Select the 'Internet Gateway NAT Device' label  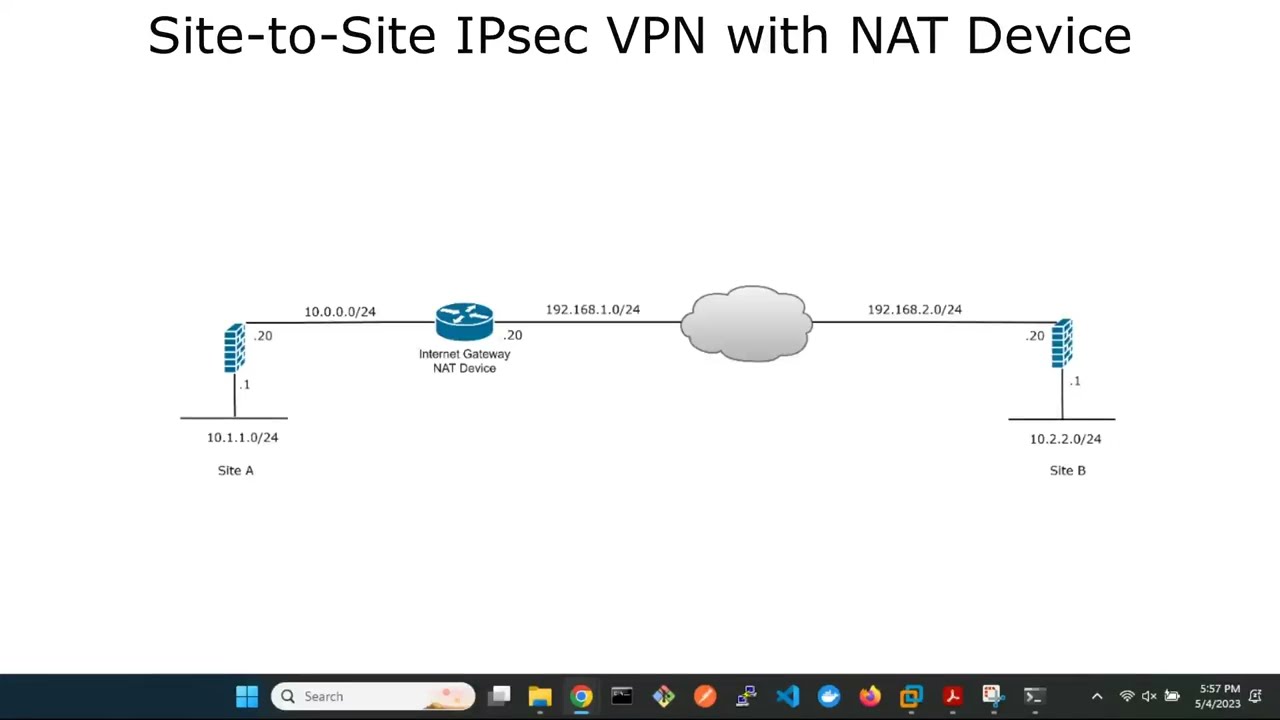pyautogui.click(x=464, y=361)
